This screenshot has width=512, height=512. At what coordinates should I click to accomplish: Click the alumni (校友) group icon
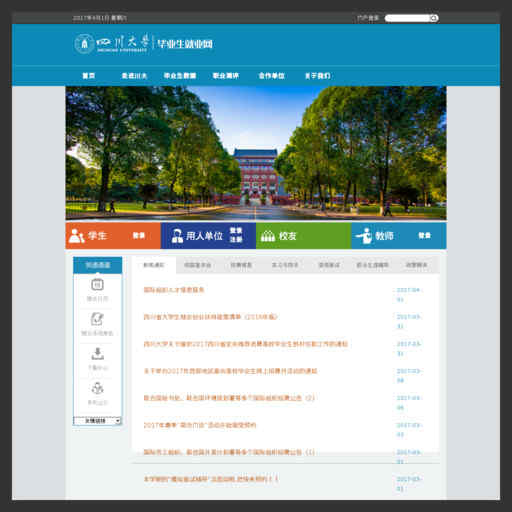coord(267,236)
